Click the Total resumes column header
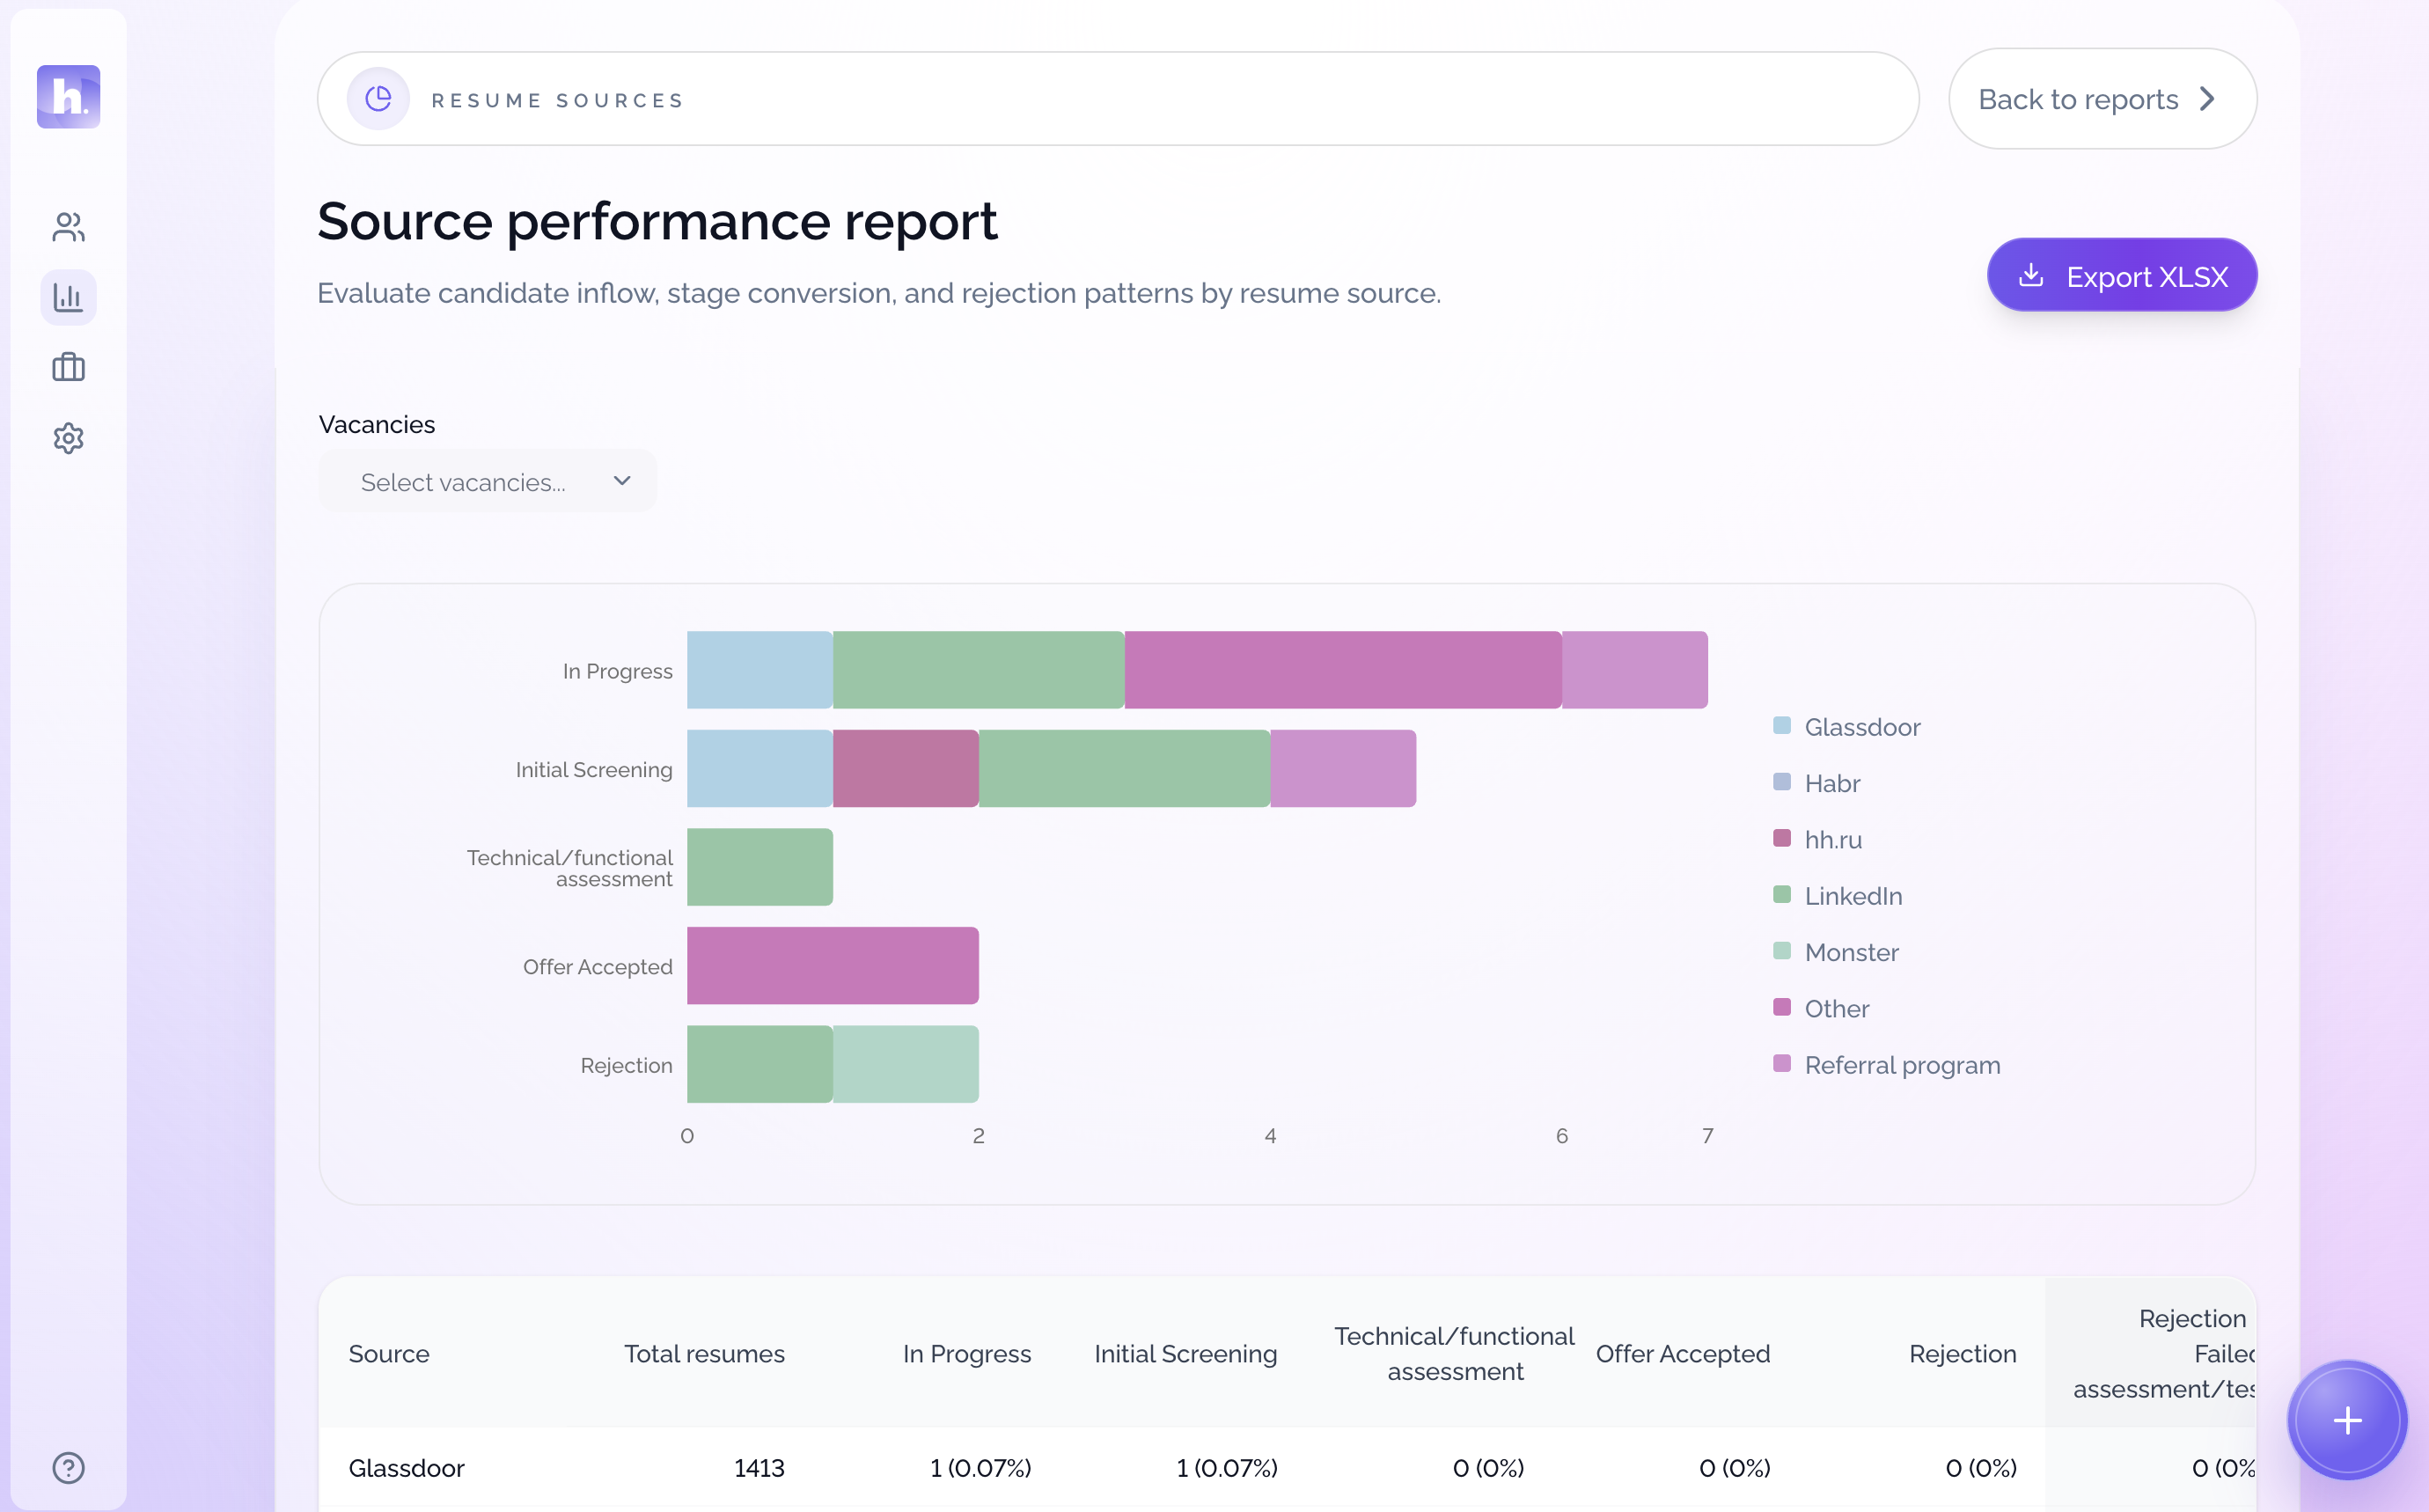The image size is (2429, 1512). pos(704,1353)
